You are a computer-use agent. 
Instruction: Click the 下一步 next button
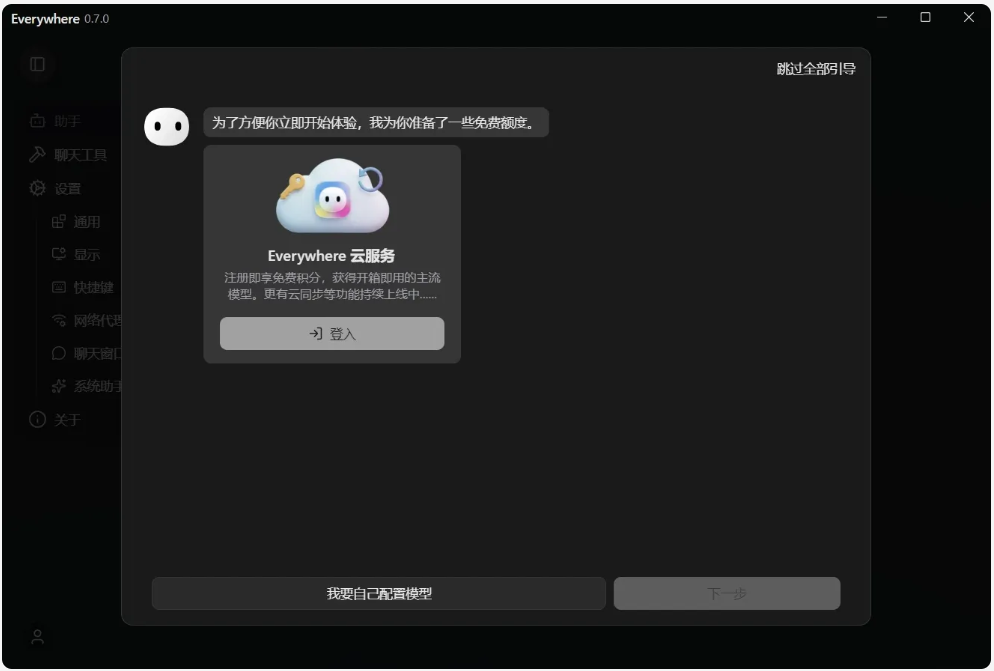pyautogui.click(x=727, y=594)
